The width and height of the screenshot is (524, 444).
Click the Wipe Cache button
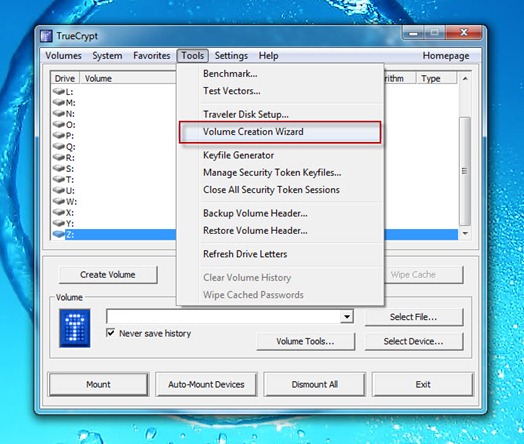coord(424,275)
